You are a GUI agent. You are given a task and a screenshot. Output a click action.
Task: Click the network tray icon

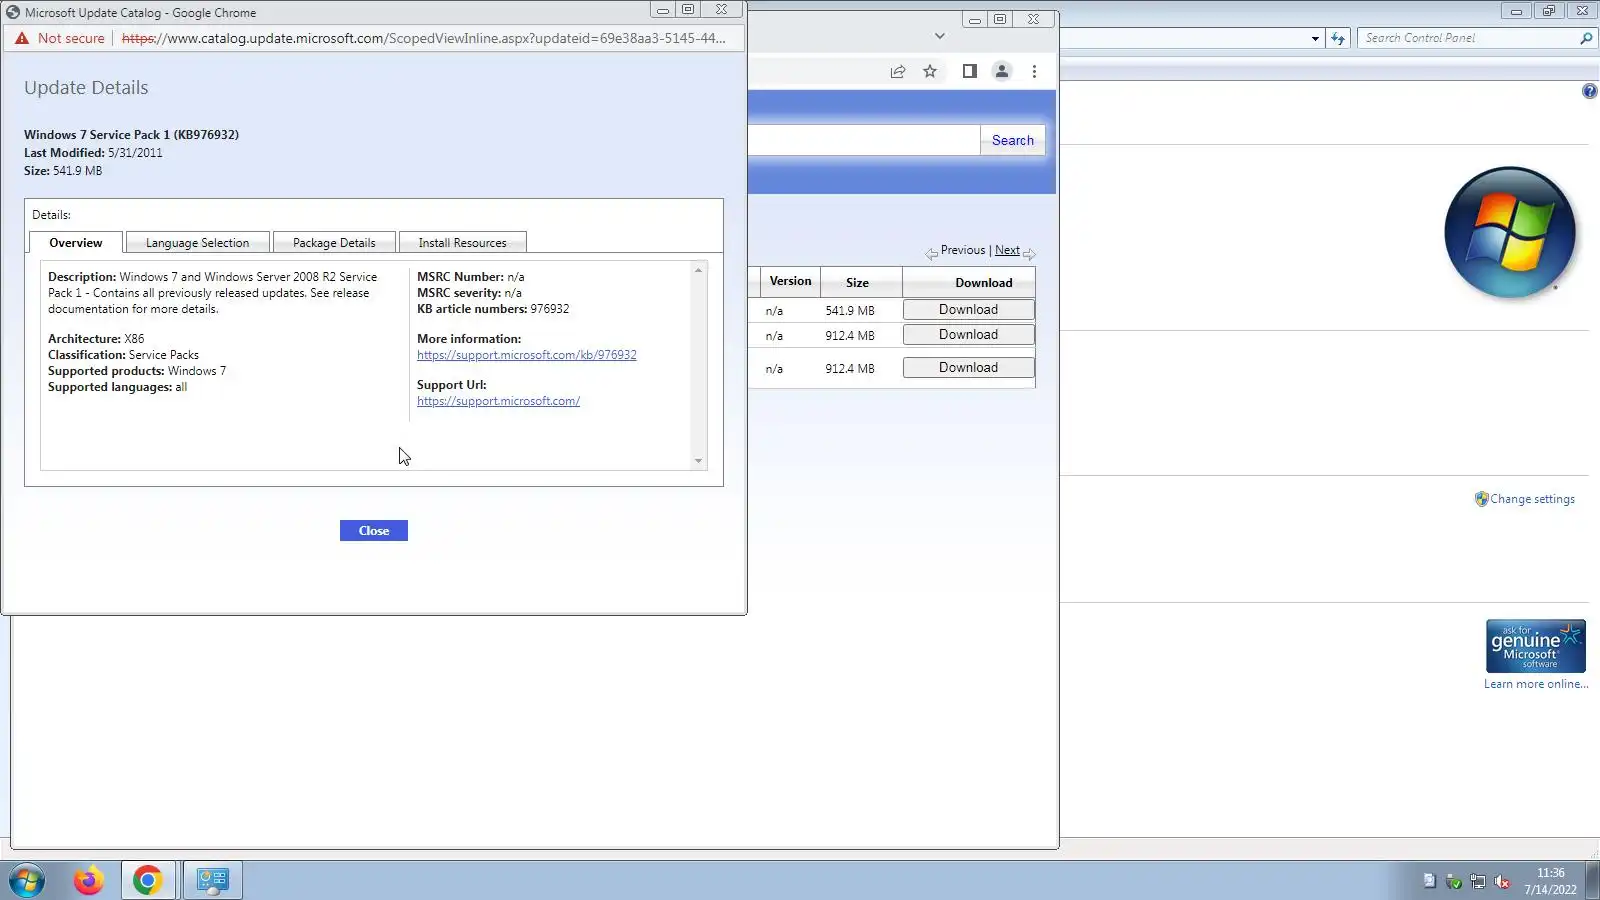pos(1477,881)
